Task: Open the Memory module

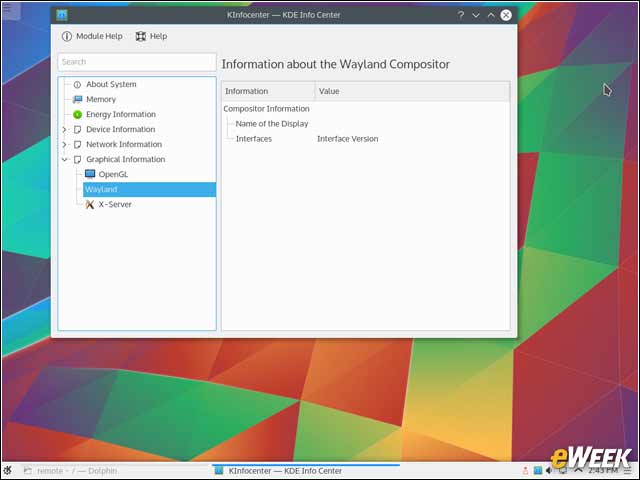Action: click(x=101, y=100)
